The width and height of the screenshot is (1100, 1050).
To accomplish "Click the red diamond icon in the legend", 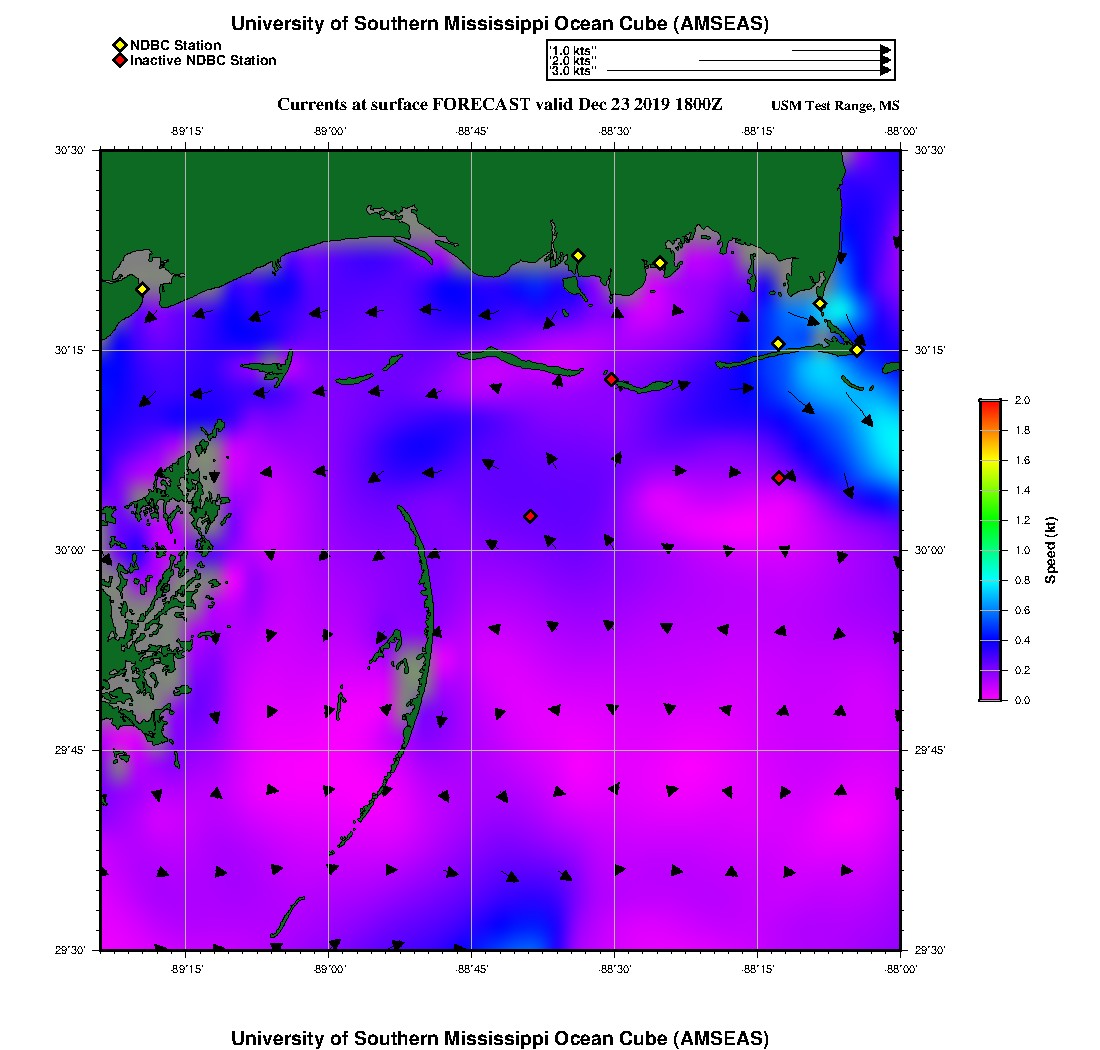I will point(119,60).
